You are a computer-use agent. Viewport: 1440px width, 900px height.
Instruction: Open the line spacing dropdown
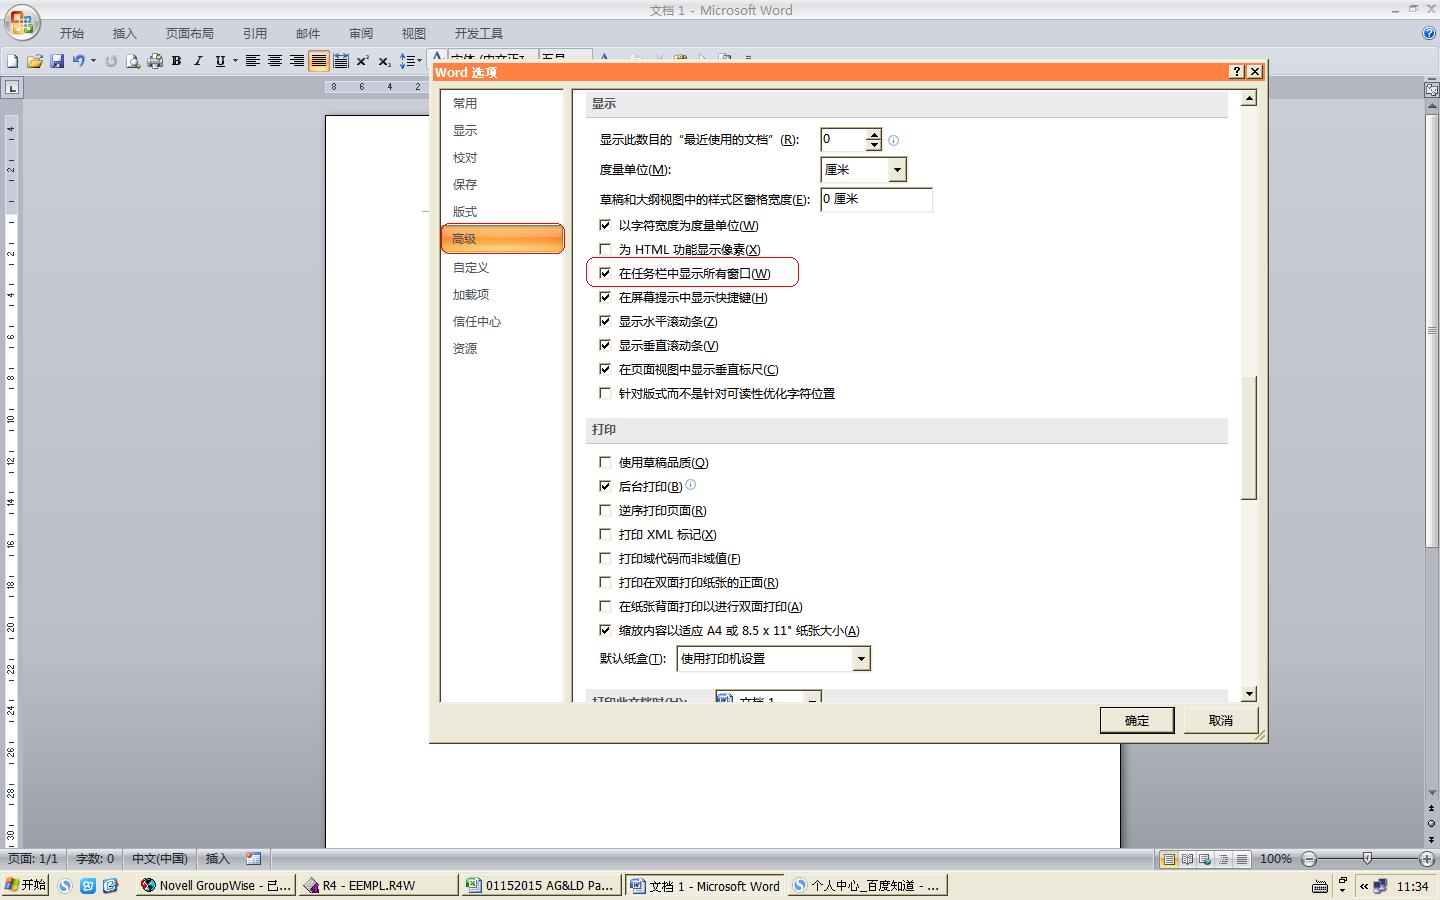click(411, 61)
